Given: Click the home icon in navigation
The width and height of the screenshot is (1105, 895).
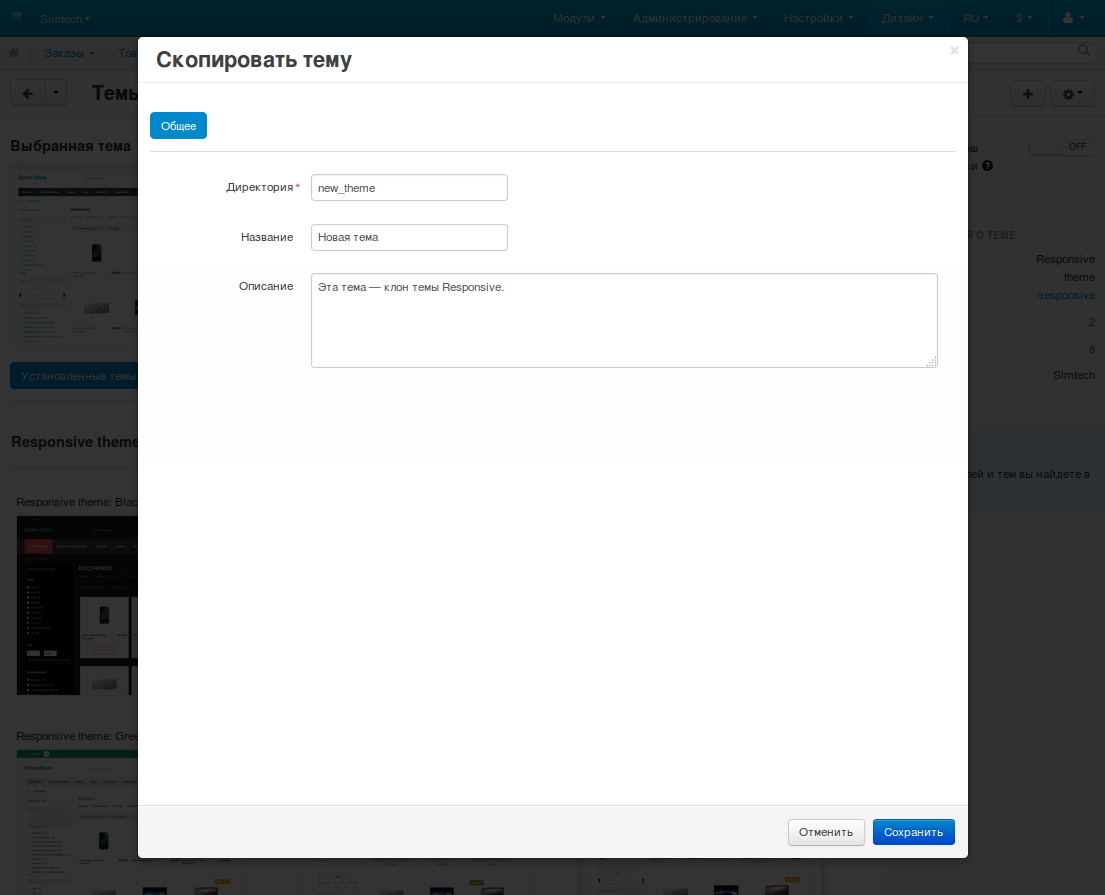Looking at the screenshot, I should (x=14, y=52).
